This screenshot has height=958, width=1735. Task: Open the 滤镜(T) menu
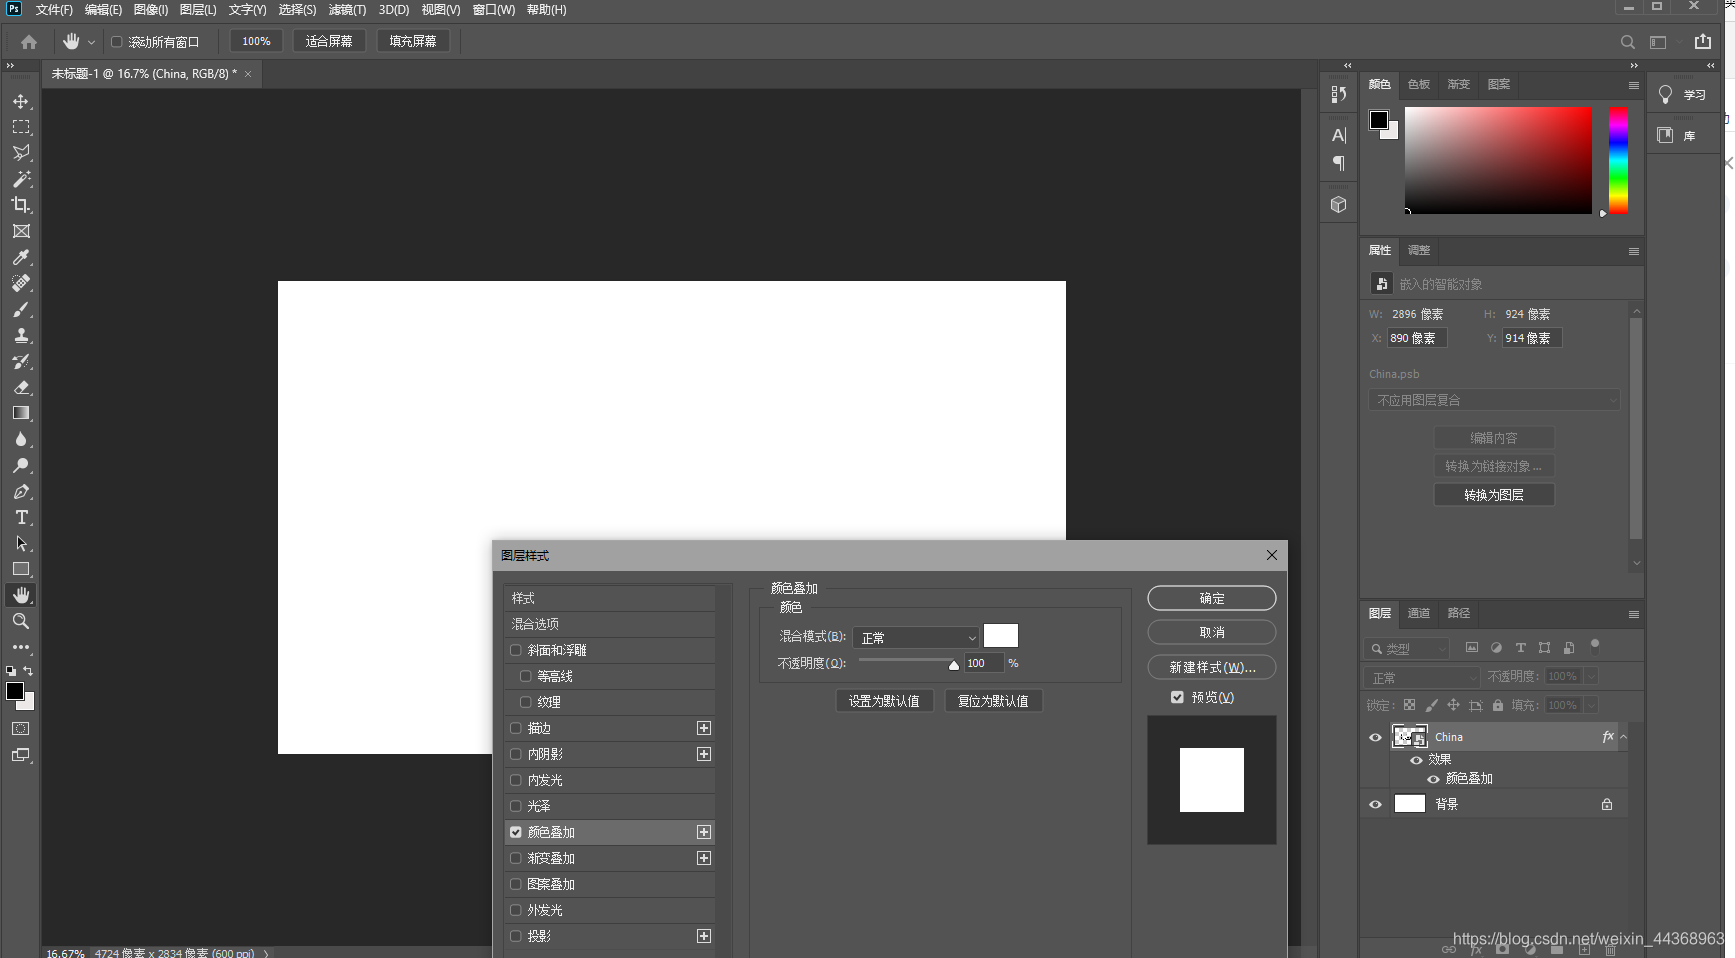347,10
